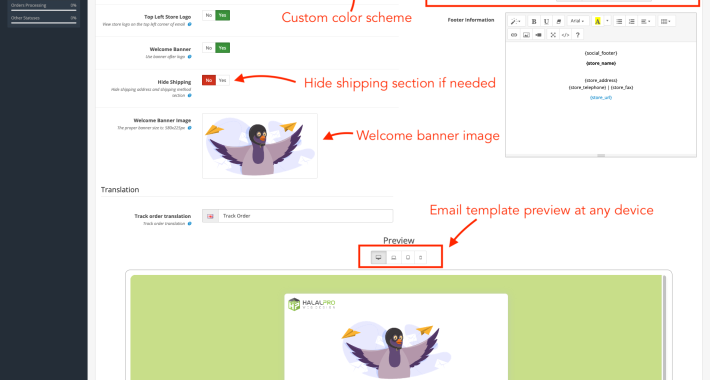Viewport: 710px width, 380px height.
Task: Set Top Left Store Logo to No
Action: [209, 15]
